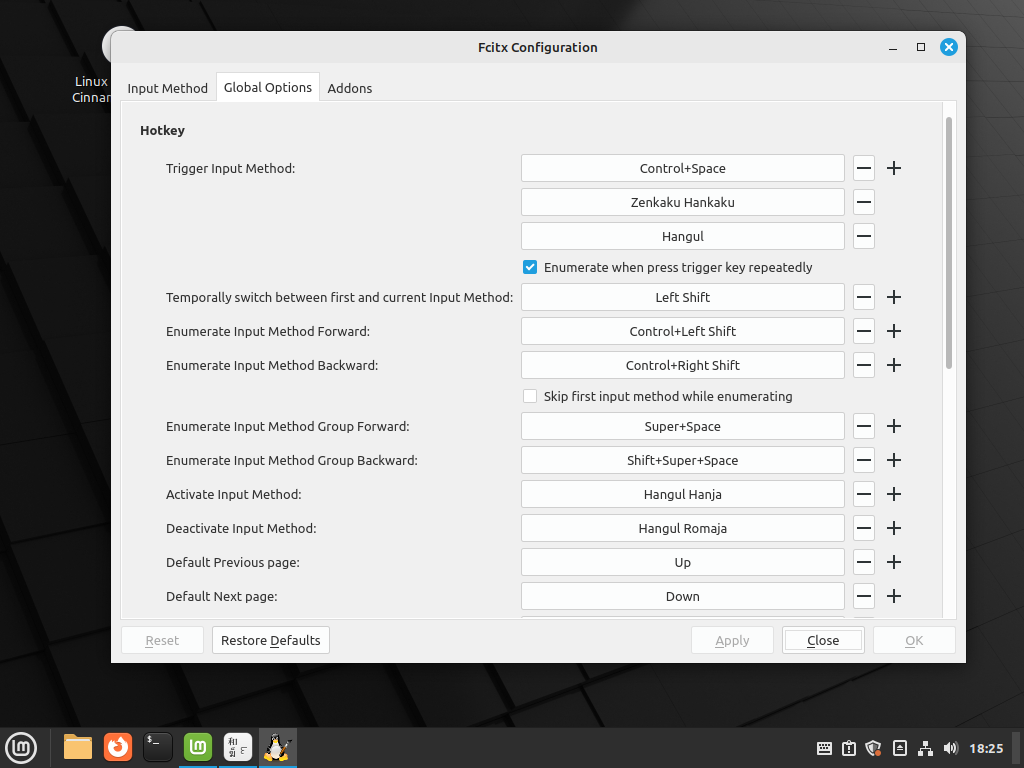
Task: Click the plus icon next to Trigger Input Method
Action: click(x=894, y=168)
